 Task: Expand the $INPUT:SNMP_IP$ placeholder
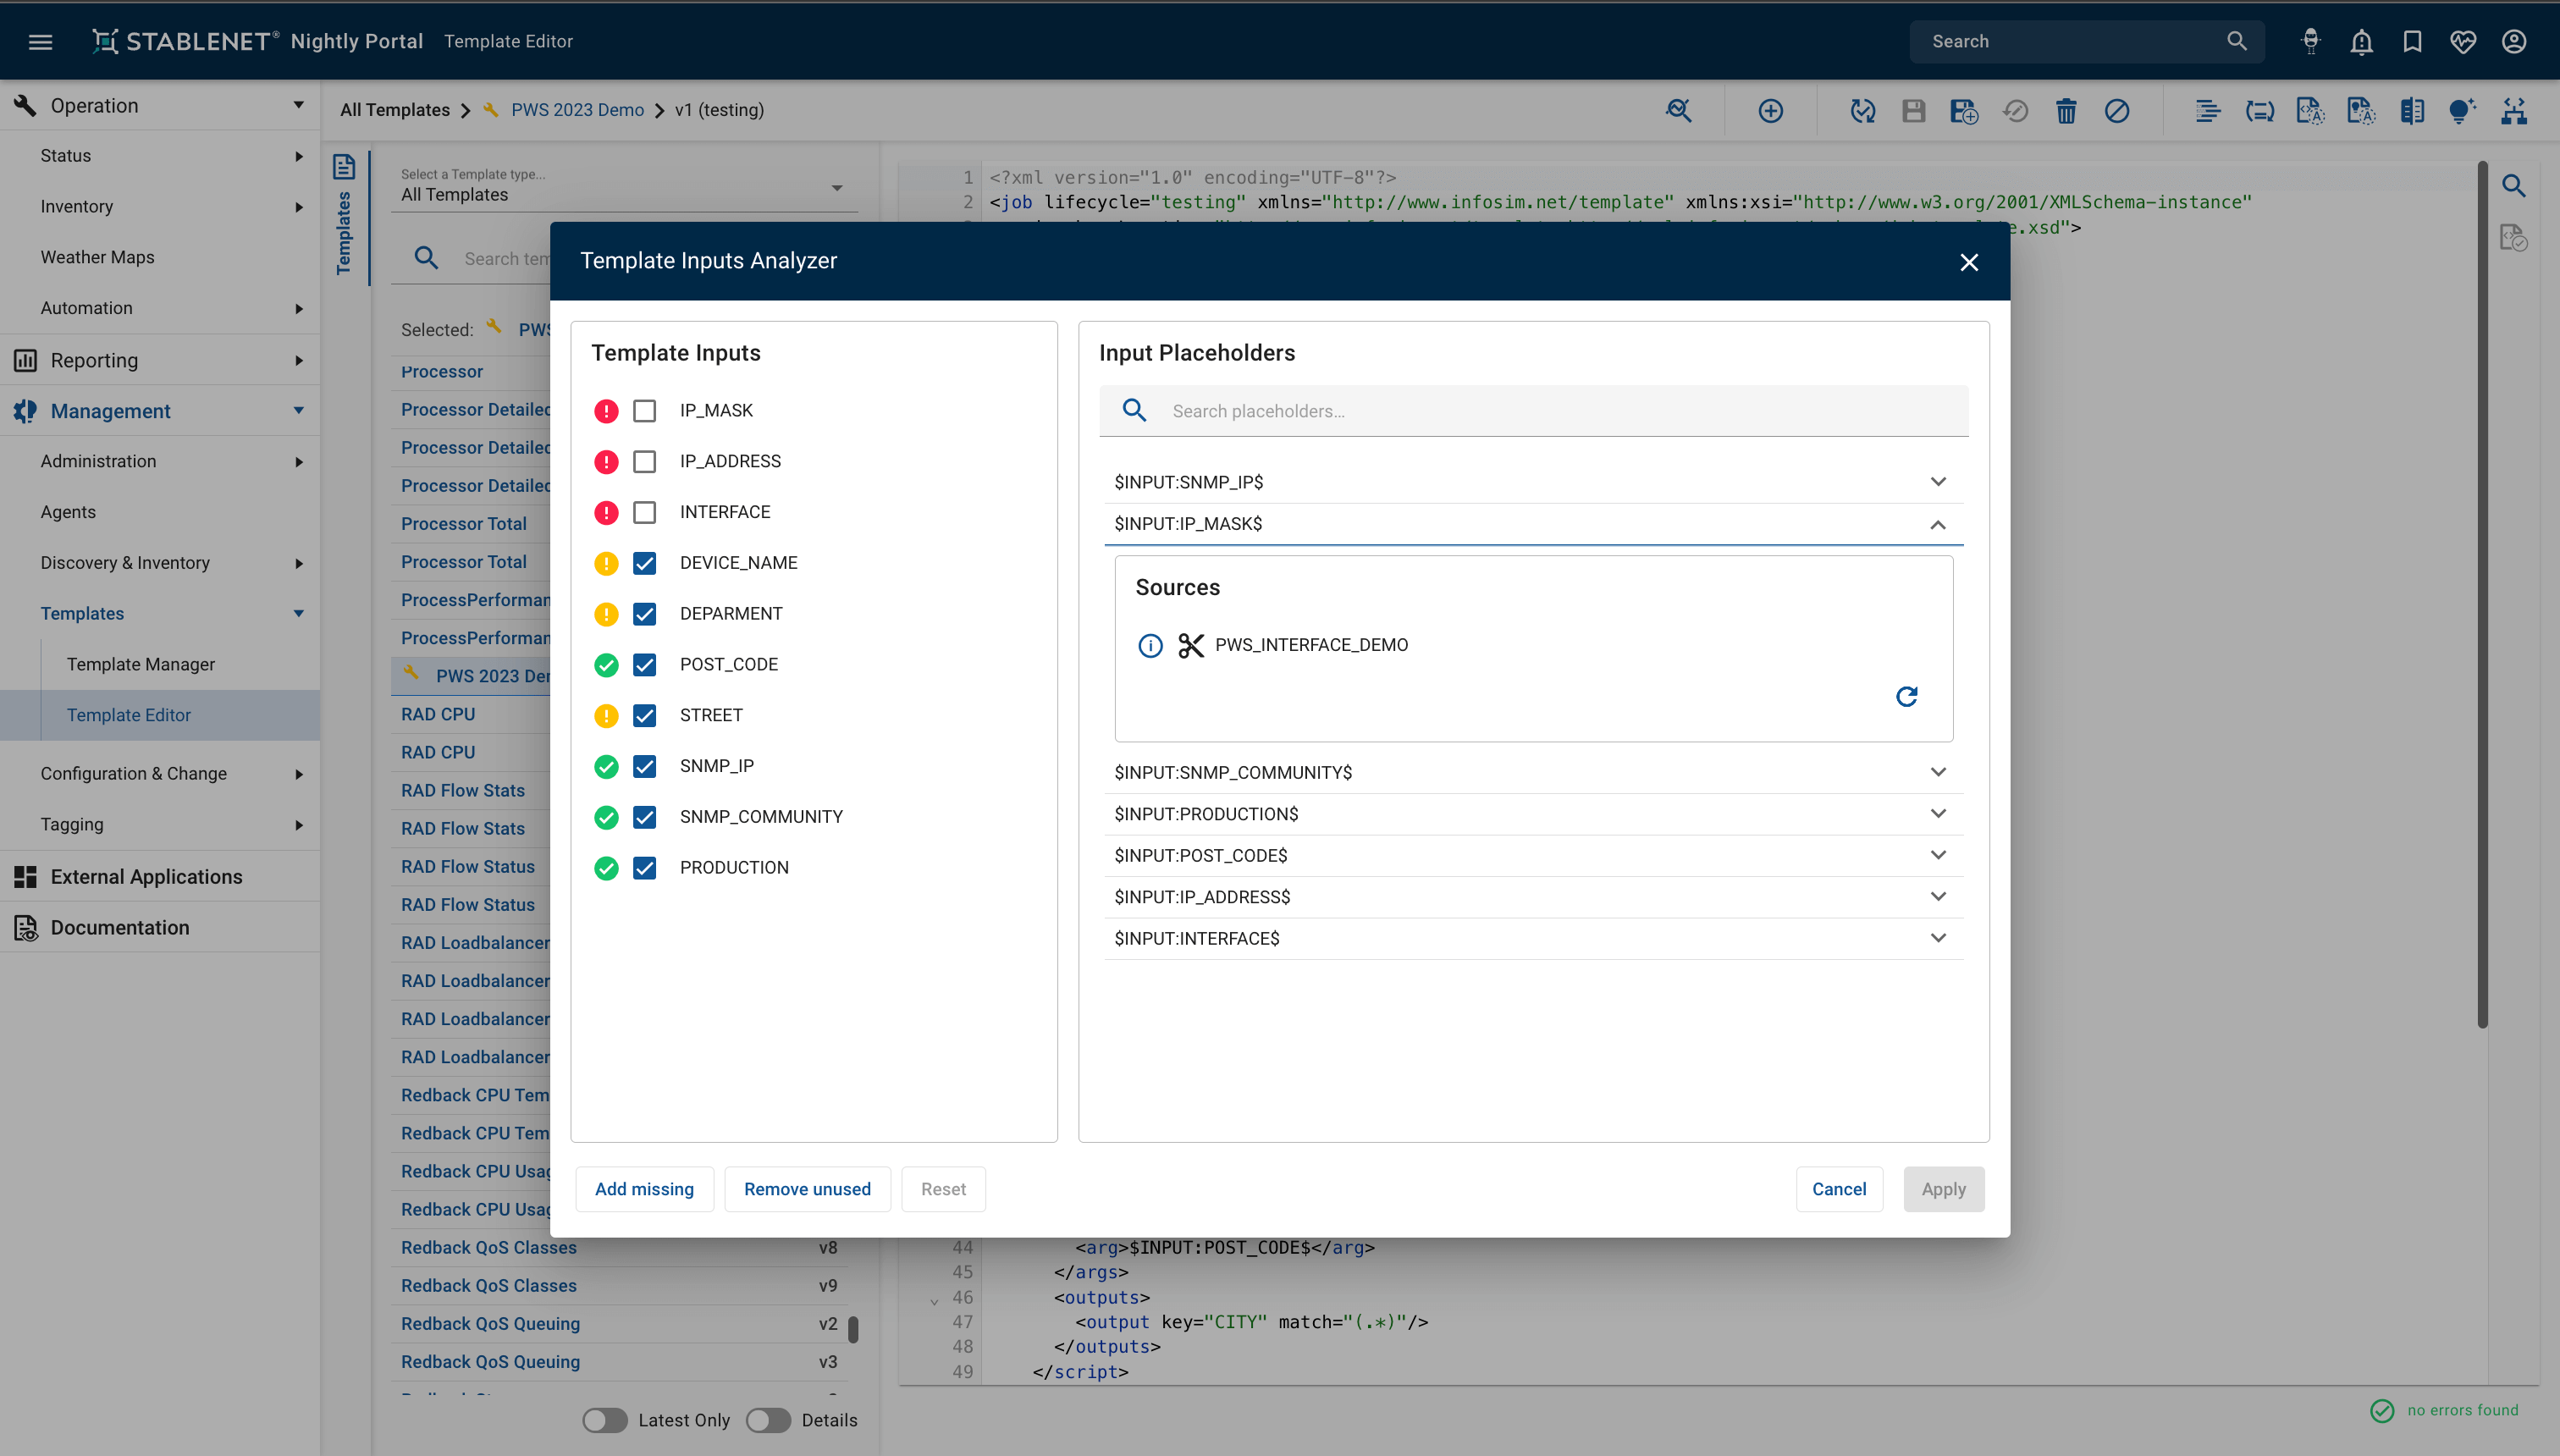(x=1533, y=482)
